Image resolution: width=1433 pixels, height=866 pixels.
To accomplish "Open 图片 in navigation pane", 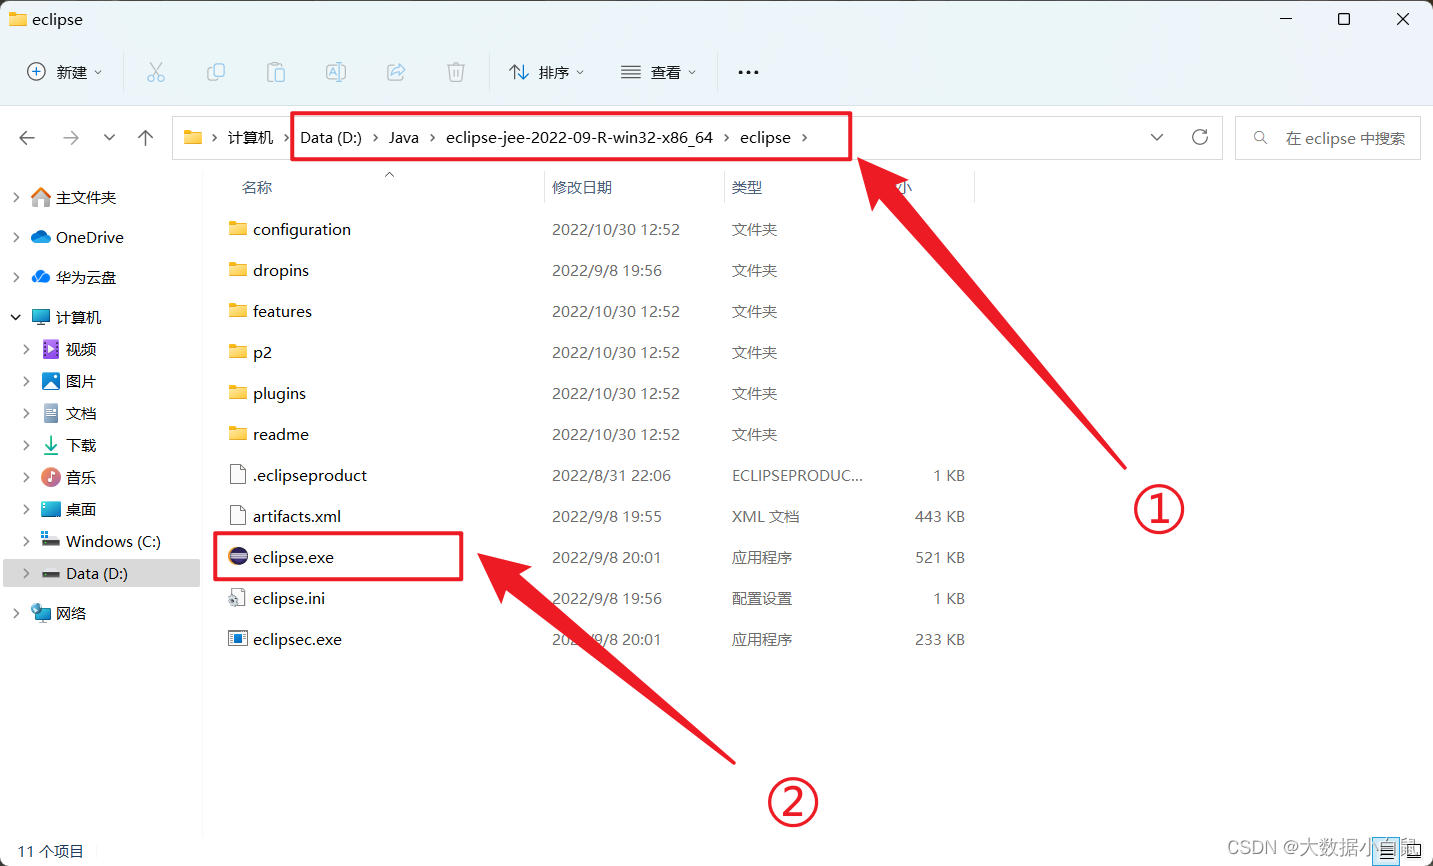I will tap(81, 381).
